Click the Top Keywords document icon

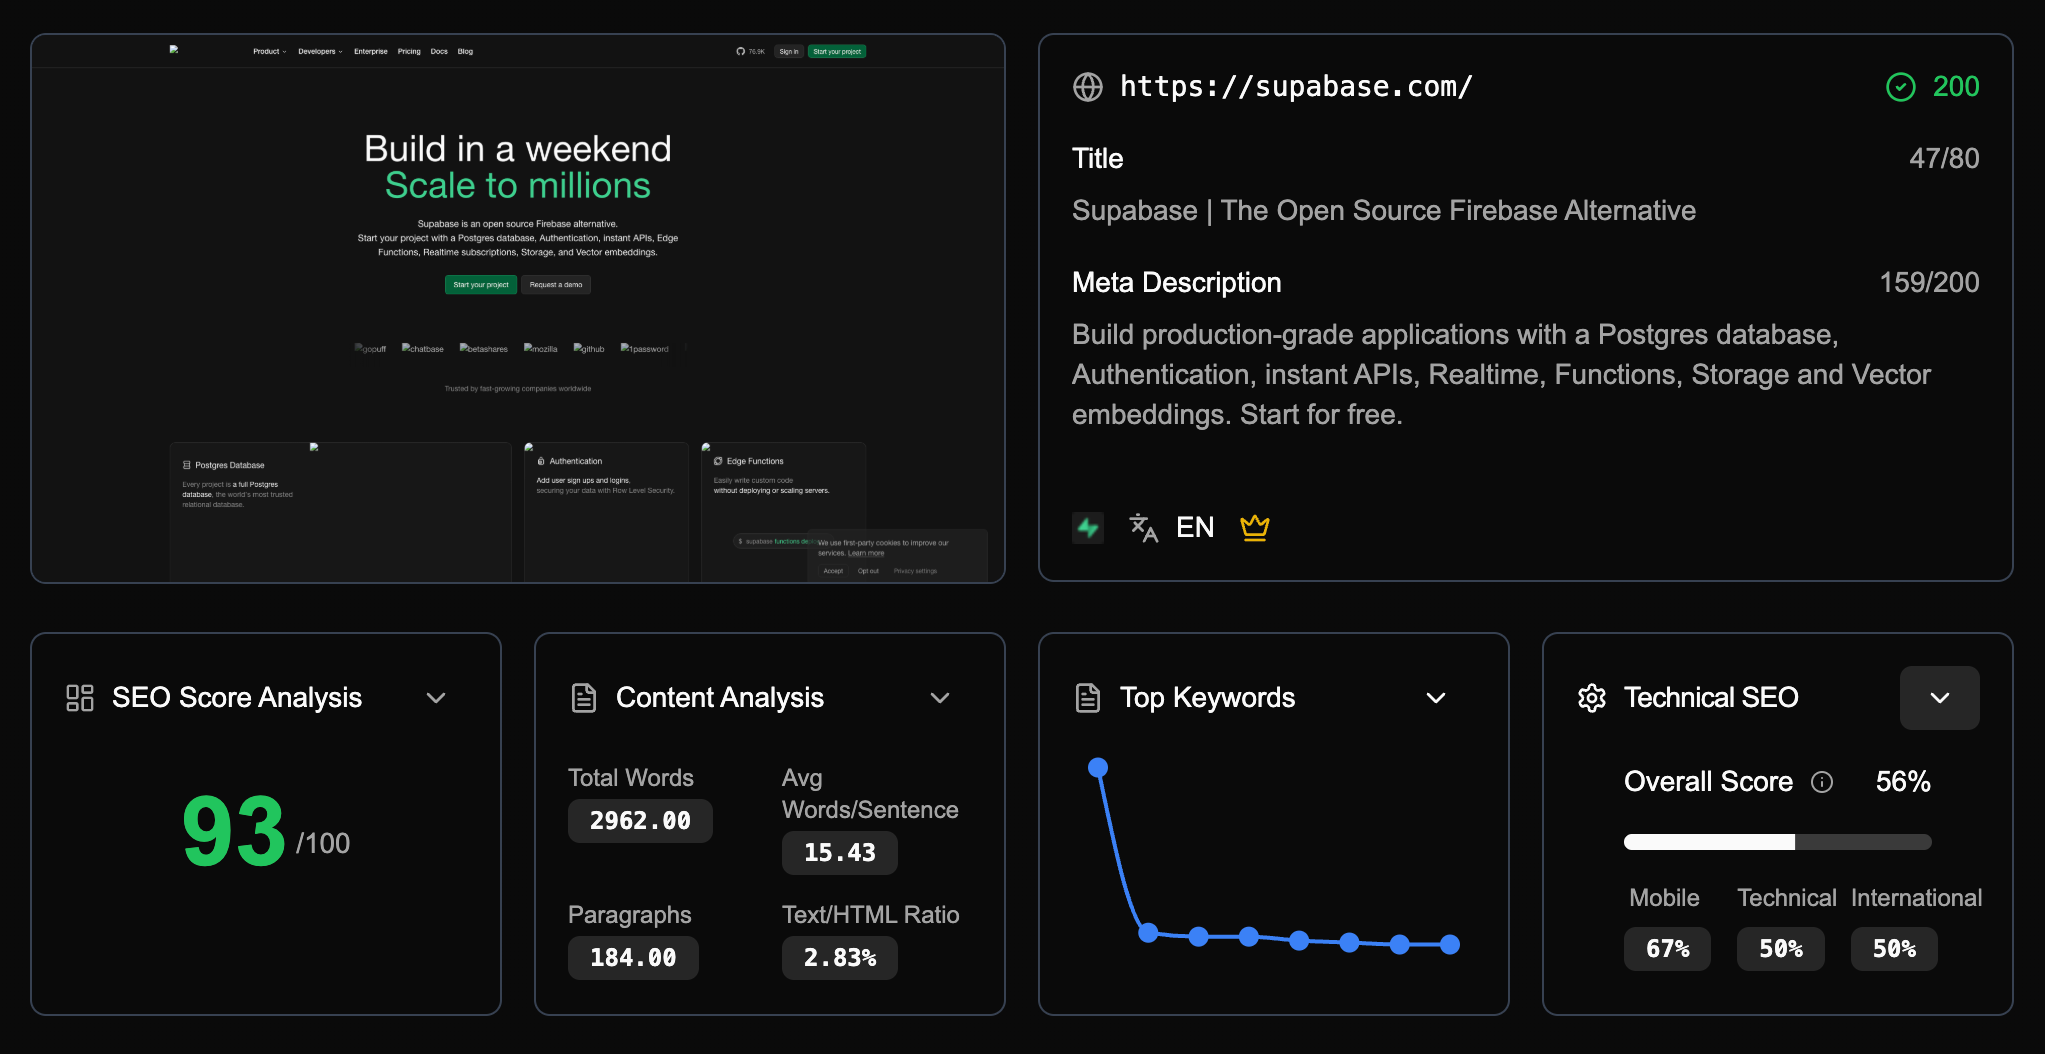pyautogui.click(x=1088, y=698)
